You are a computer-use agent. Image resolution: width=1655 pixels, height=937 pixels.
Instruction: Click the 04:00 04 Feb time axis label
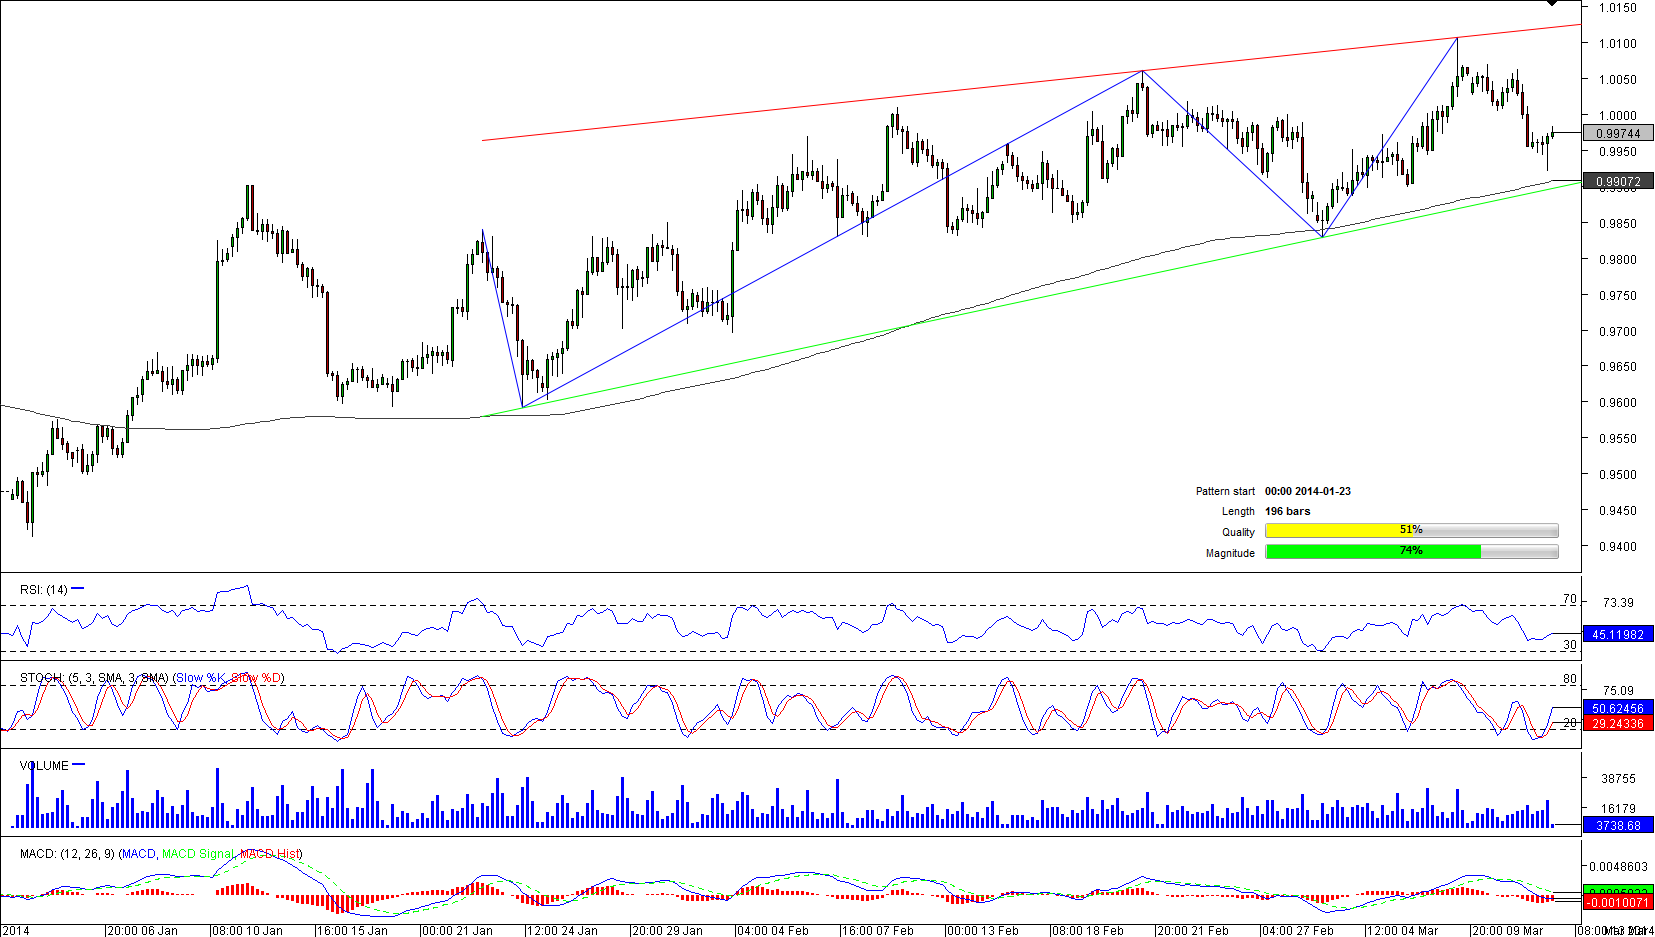pyautogui.click(x=772, y=930)
